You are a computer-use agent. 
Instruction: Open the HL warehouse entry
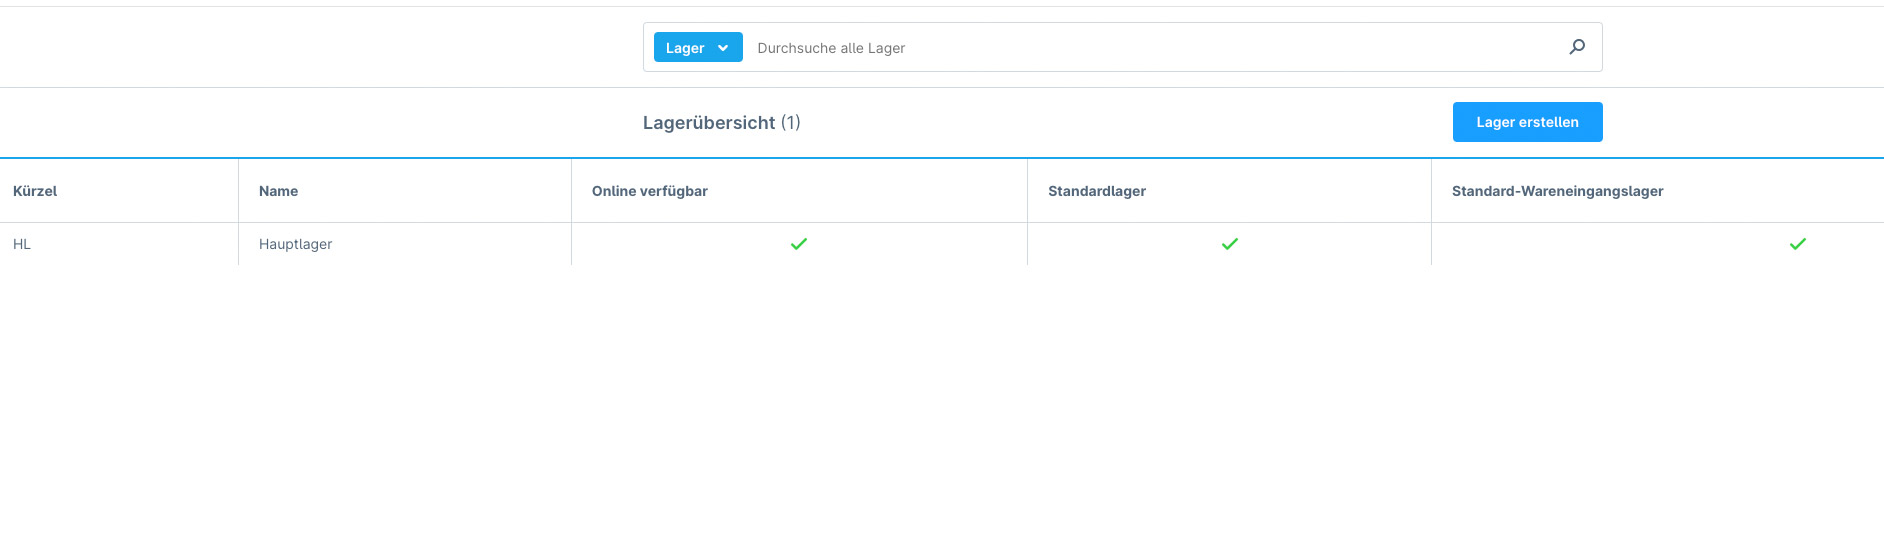pyautogui.click(x=22, y=244)
